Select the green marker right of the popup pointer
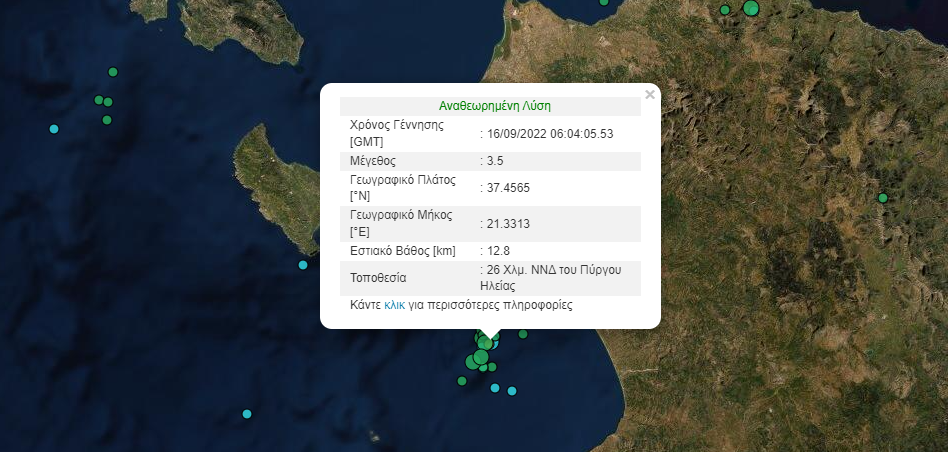The image size is (948, 452). (x=522, y=335)
